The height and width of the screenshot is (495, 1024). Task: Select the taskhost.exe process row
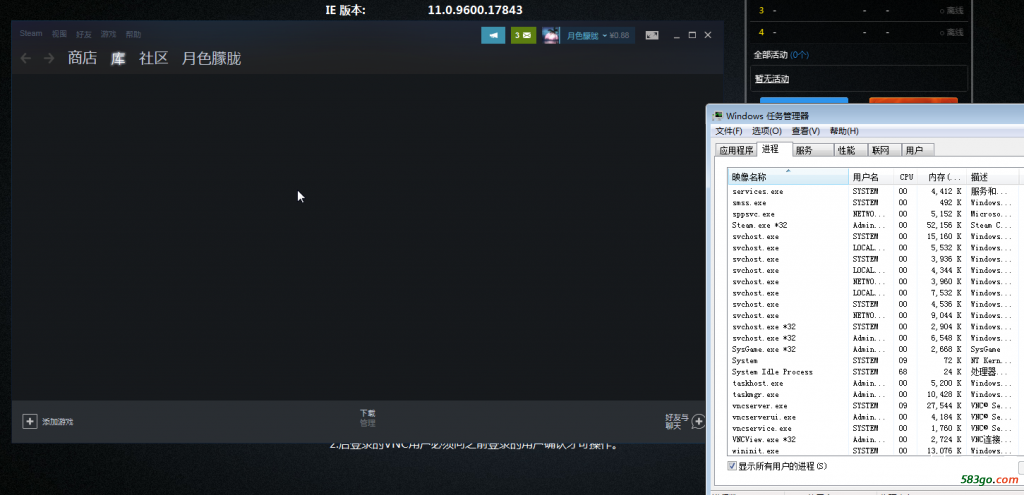click(874, 383)
